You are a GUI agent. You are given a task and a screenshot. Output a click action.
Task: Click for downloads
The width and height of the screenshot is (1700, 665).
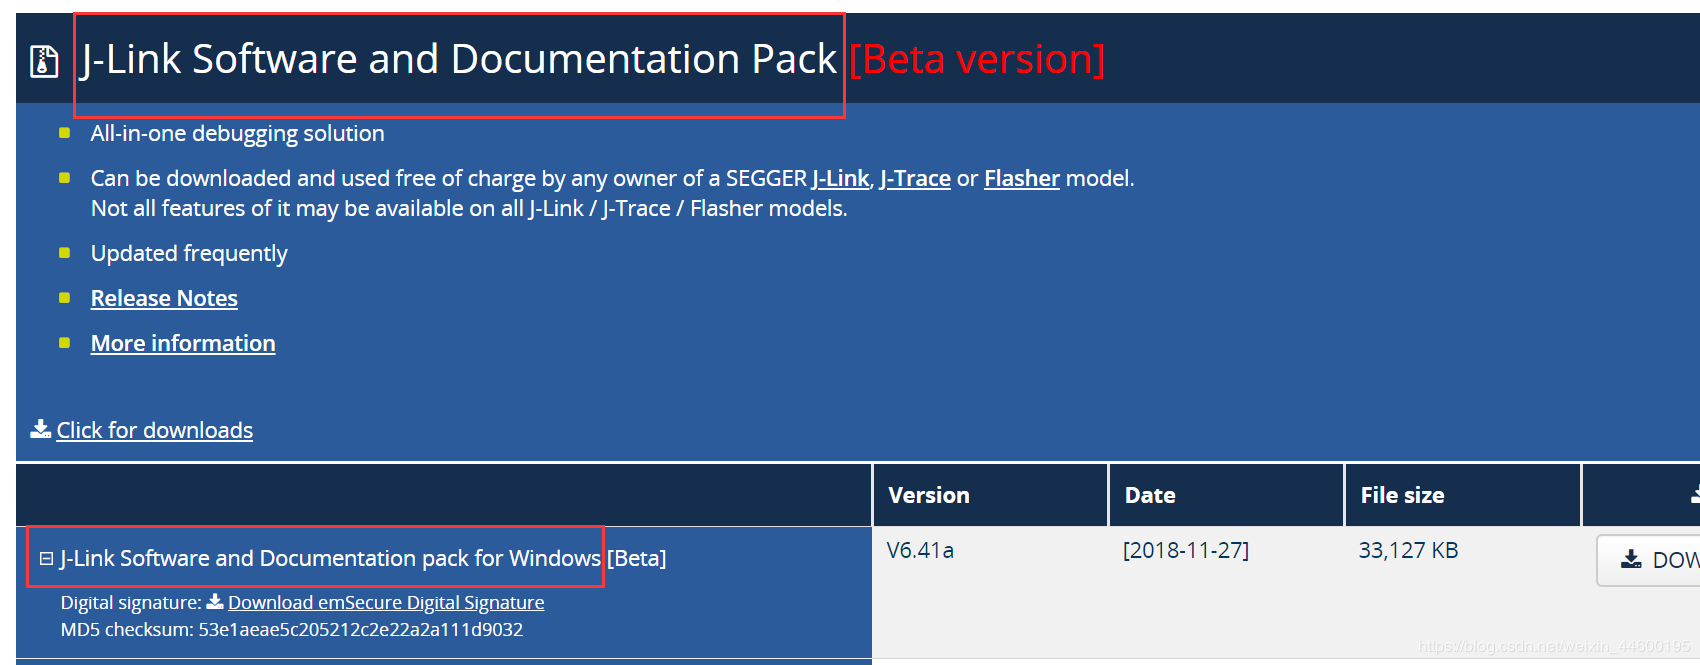tap(154, 429)
